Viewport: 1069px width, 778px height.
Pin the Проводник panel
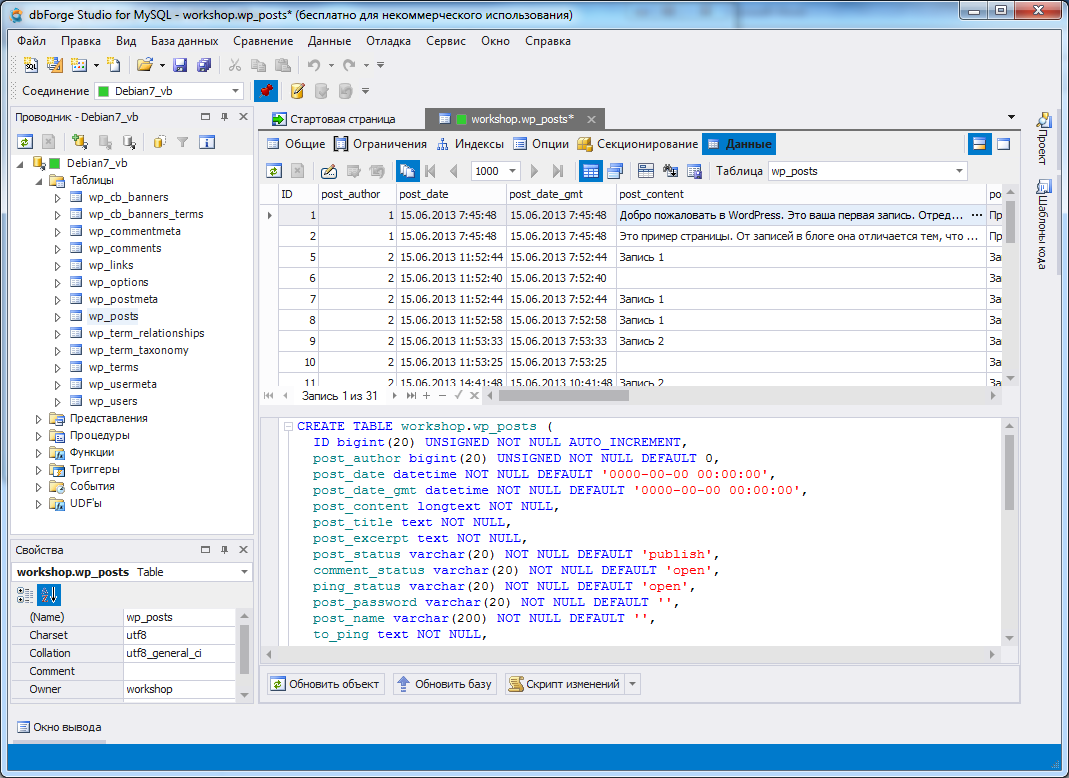pos(224,117)
